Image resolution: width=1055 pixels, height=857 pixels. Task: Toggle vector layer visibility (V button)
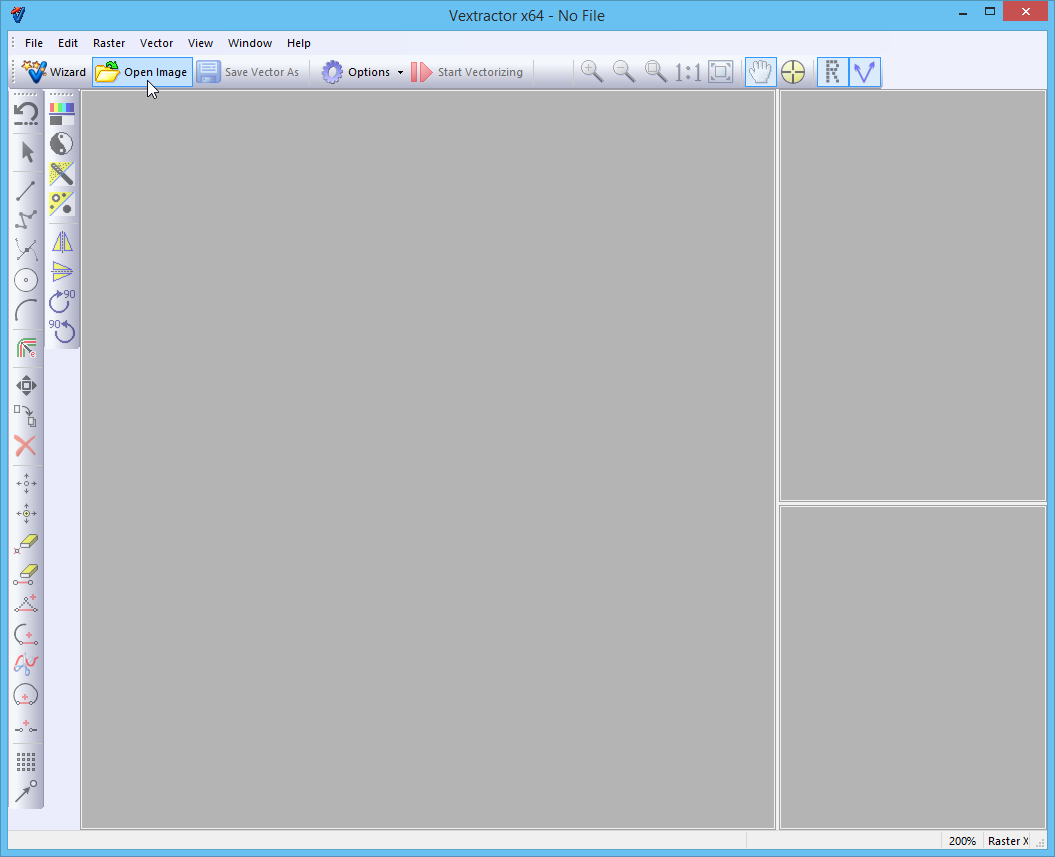[864, 72]
